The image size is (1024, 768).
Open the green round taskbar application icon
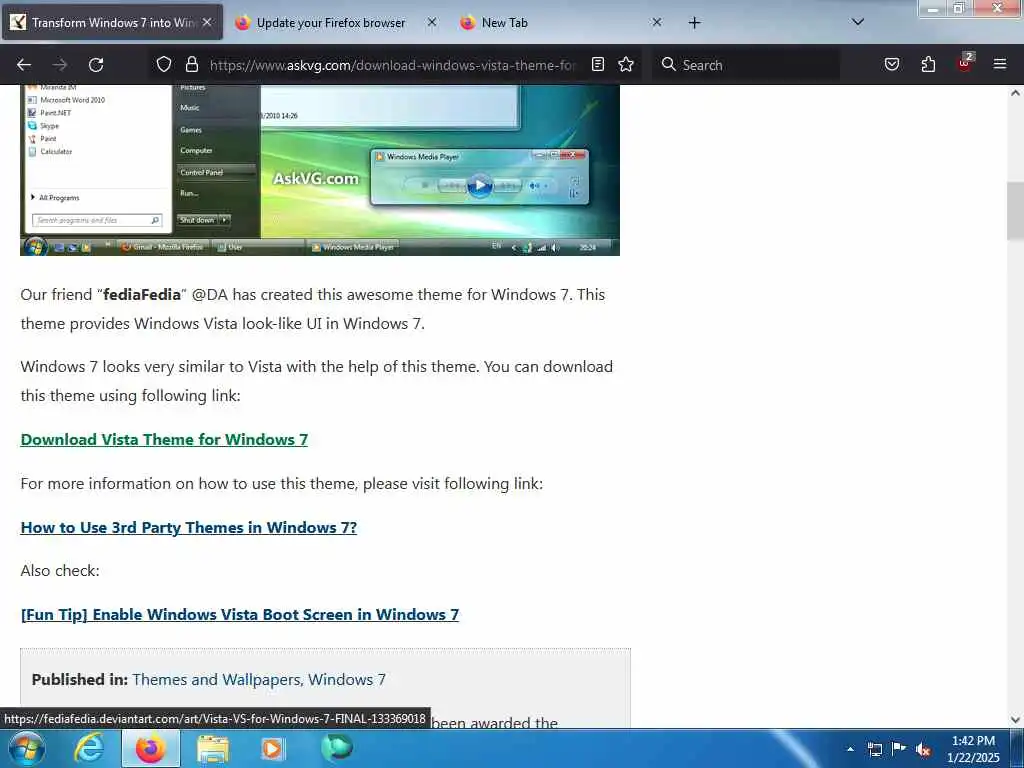point(337,747)
